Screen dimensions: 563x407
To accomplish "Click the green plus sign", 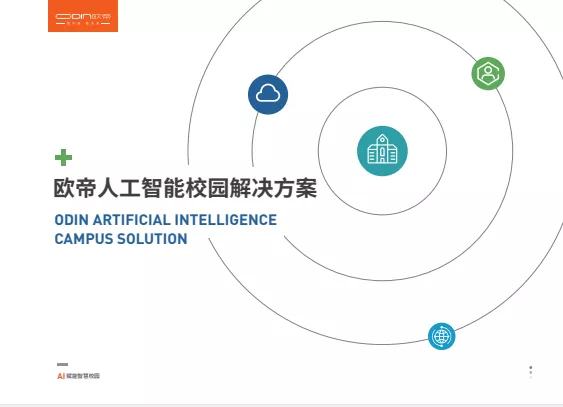I will [x=64, y=158].
